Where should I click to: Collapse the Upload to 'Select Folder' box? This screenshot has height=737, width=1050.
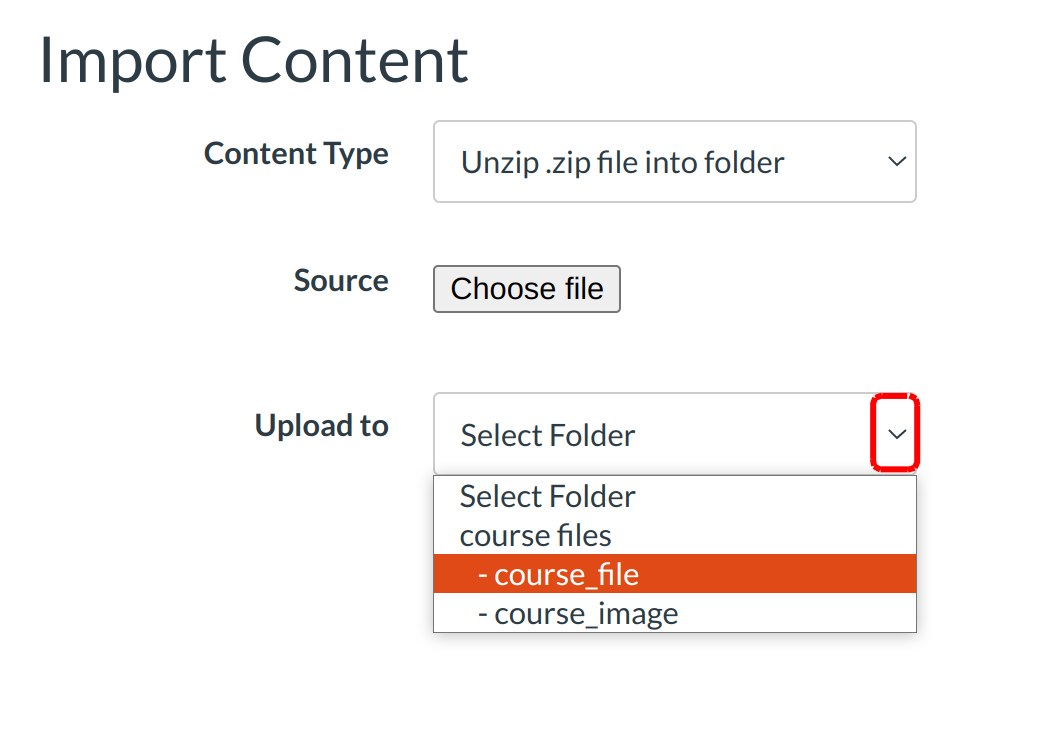pyautogui.click(x=674, y=434)
